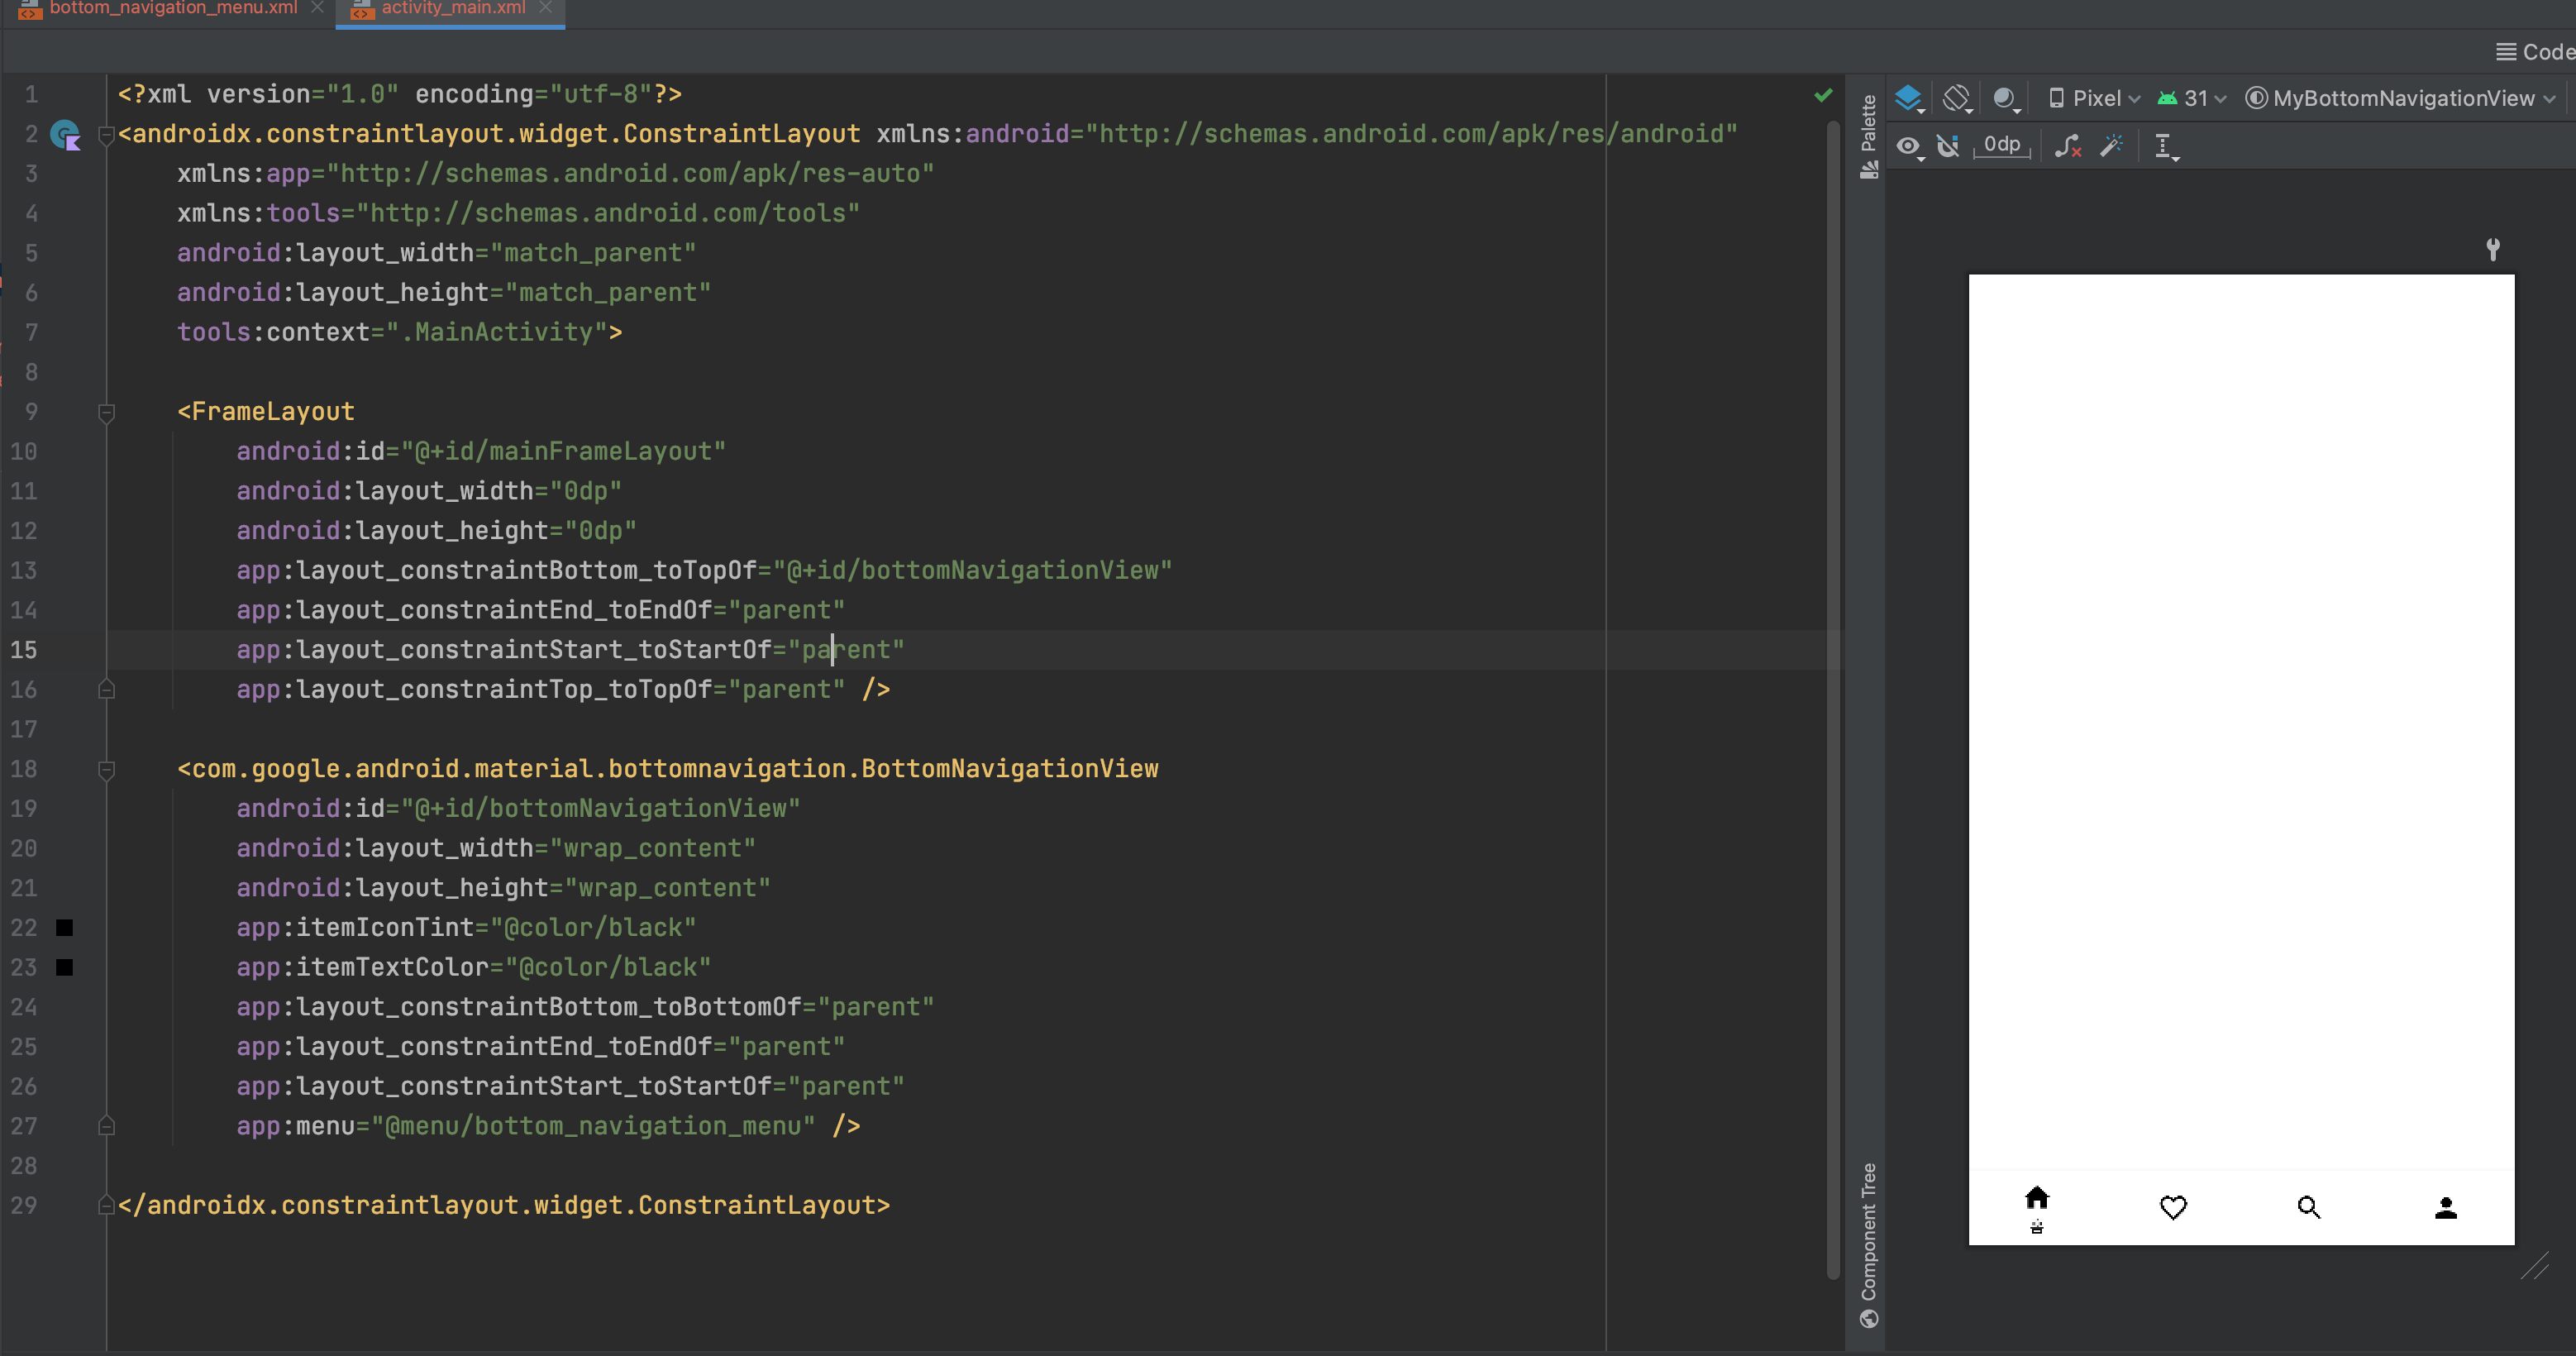Click the orientation rotate icon
Screen dimensions: 2576x1356
pyautogui.click(x=1956, y=98)
